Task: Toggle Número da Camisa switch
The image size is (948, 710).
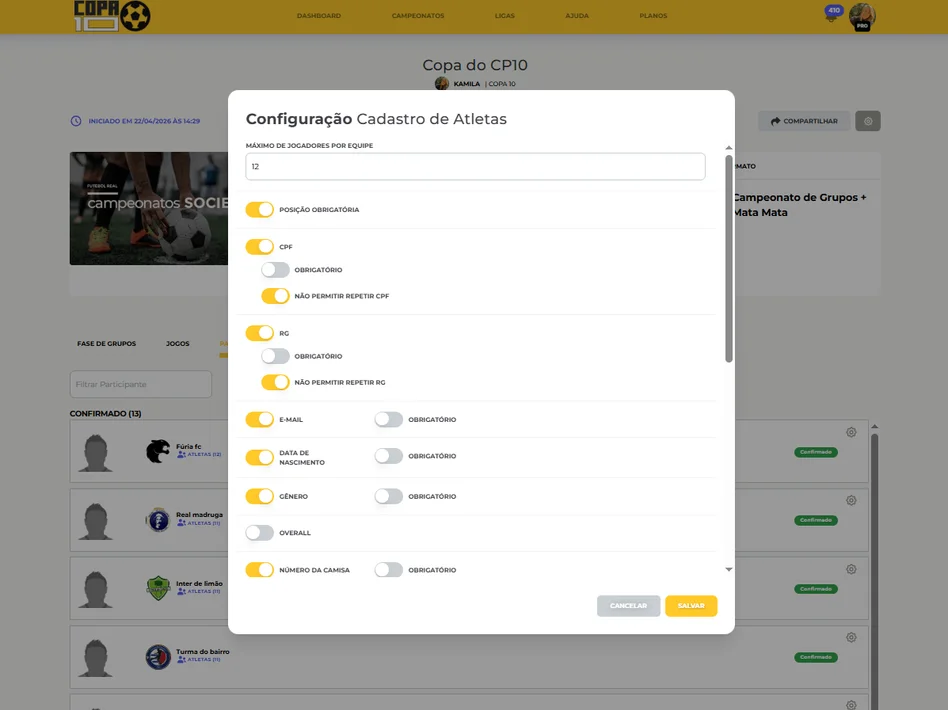Action: [259, 570]
